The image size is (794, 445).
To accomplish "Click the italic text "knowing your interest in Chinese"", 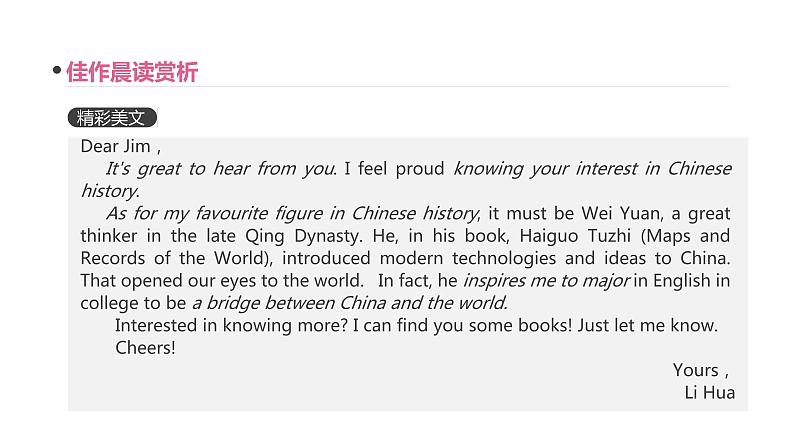I will 592,169.
